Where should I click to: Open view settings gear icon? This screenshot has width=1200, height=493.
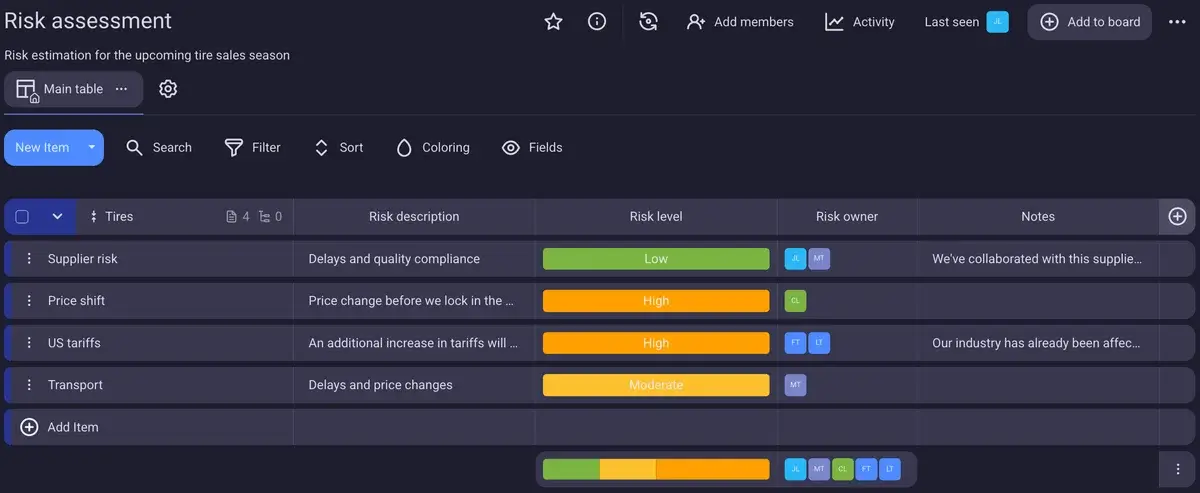pyautogui.click(x=168, y=89)
